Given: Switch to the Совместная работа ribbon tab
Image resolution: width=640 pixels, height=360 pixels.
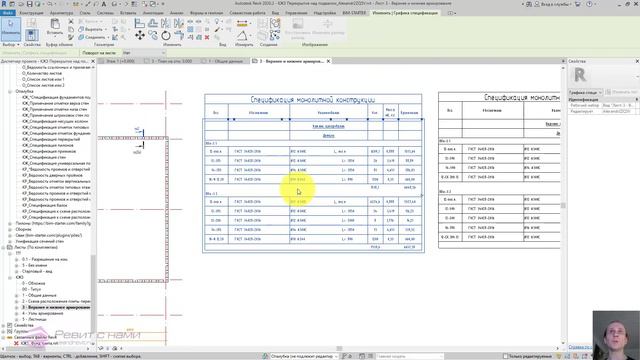Looking at the screenshot, I should 247,13.
